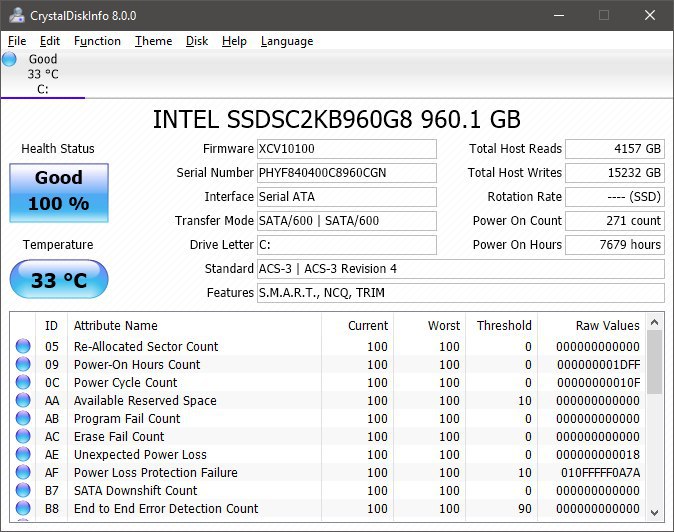Open the Help menu

coord(234,41)
